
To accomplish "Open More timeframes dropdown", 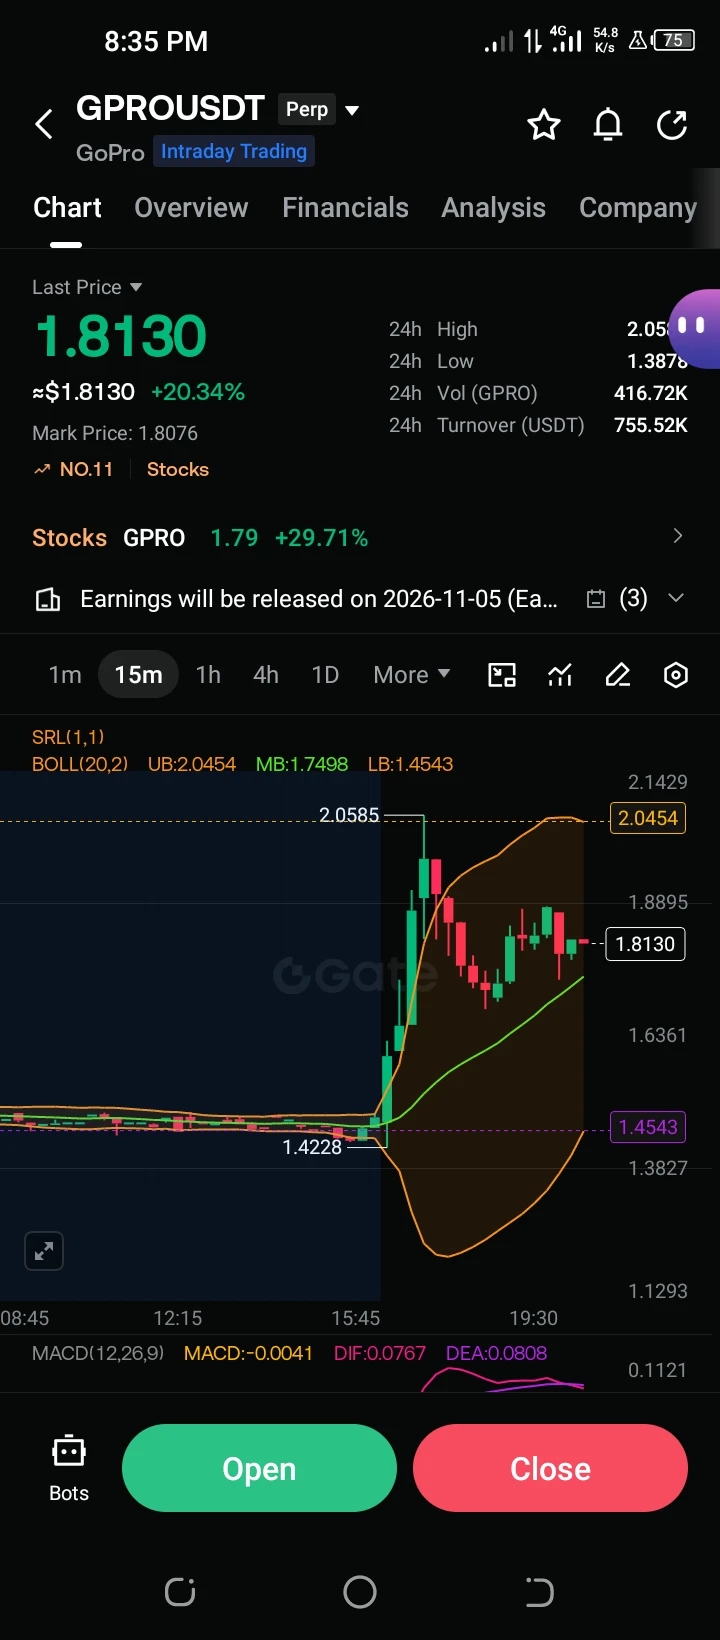I will (411, 675).
